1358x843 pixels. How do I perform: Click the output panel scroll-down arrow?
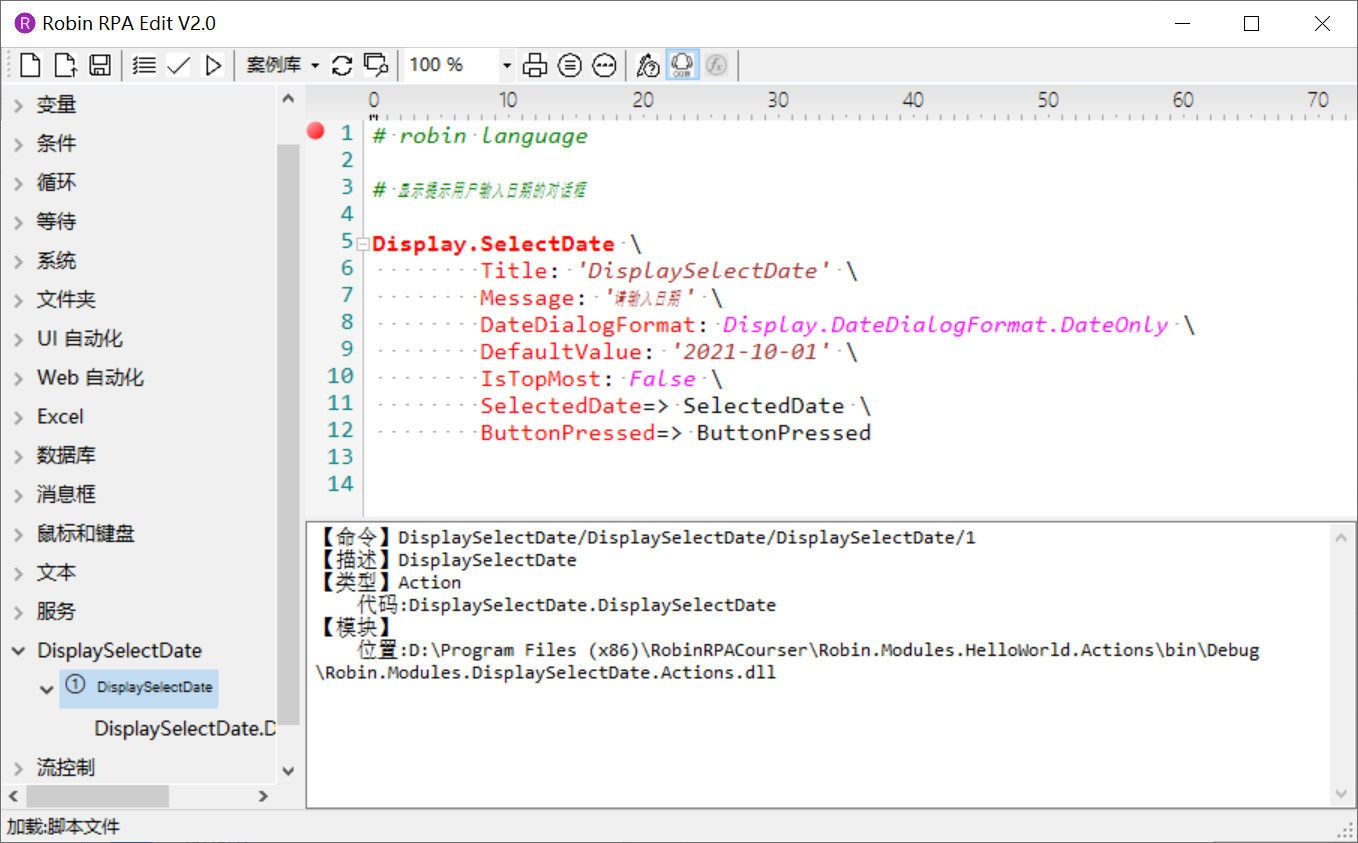[x=1342, y=794]
